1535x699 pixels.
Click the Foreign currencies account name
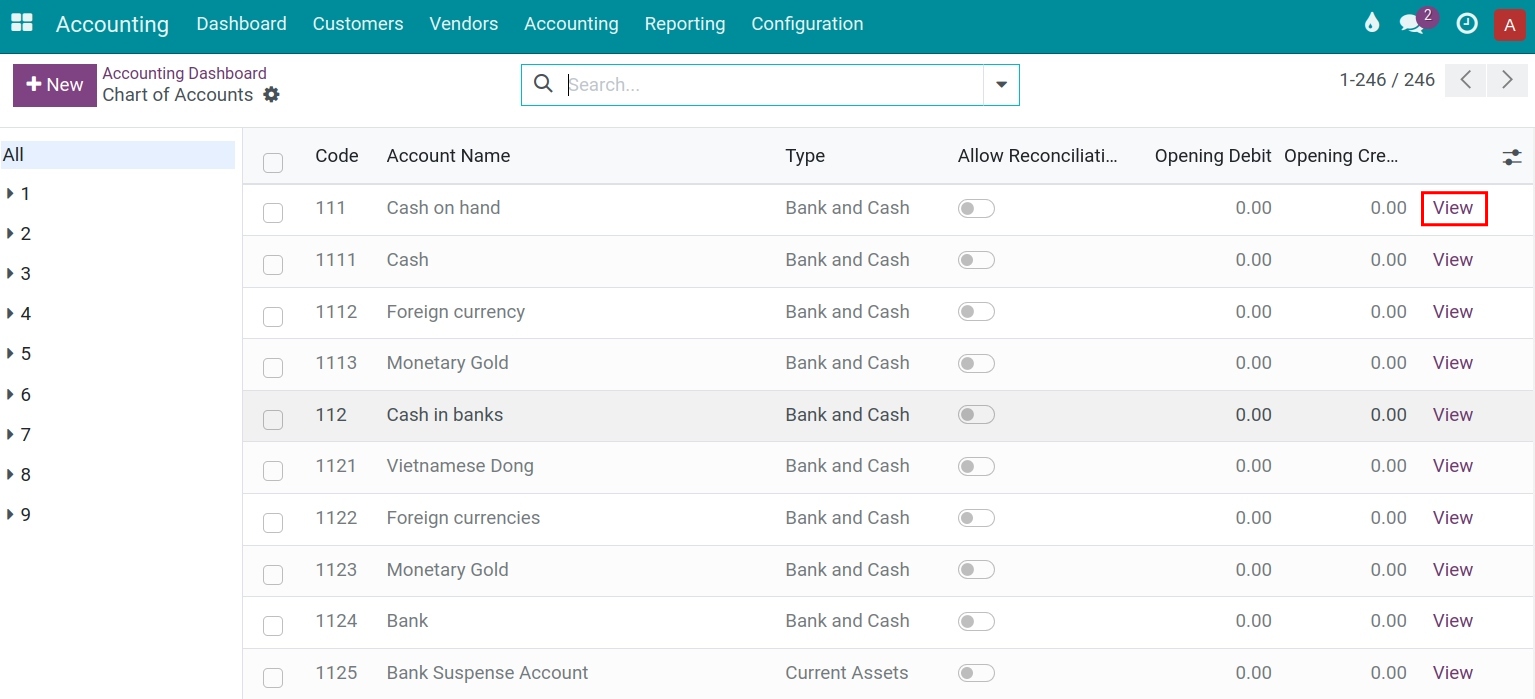463,518
